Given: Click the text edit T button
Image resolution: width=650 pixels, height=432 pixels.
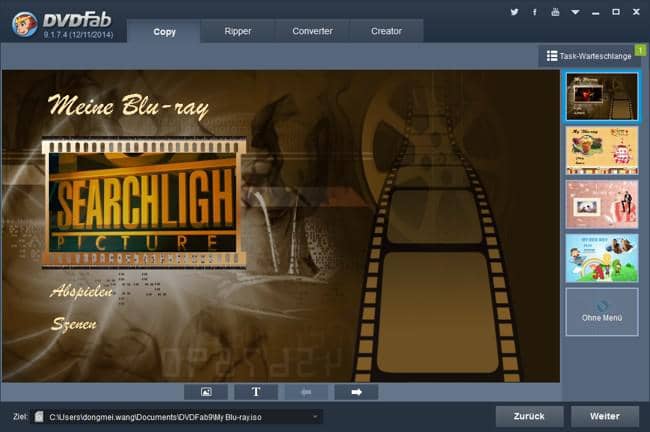Looking at the screenshot, I should coord(256,392).
